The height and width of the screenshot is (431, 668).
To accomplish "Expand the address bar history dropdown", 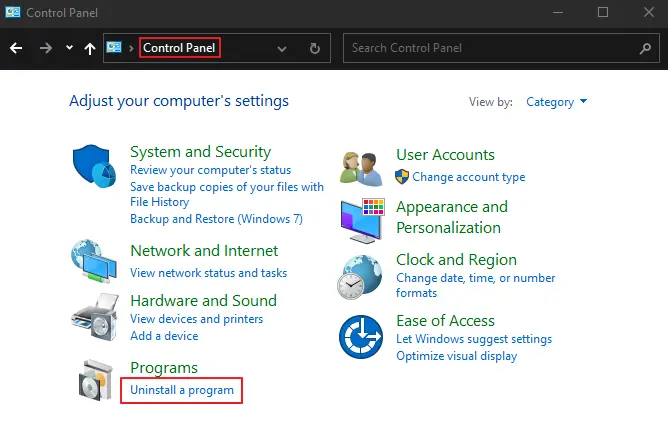I will click(x=282, y=49).
